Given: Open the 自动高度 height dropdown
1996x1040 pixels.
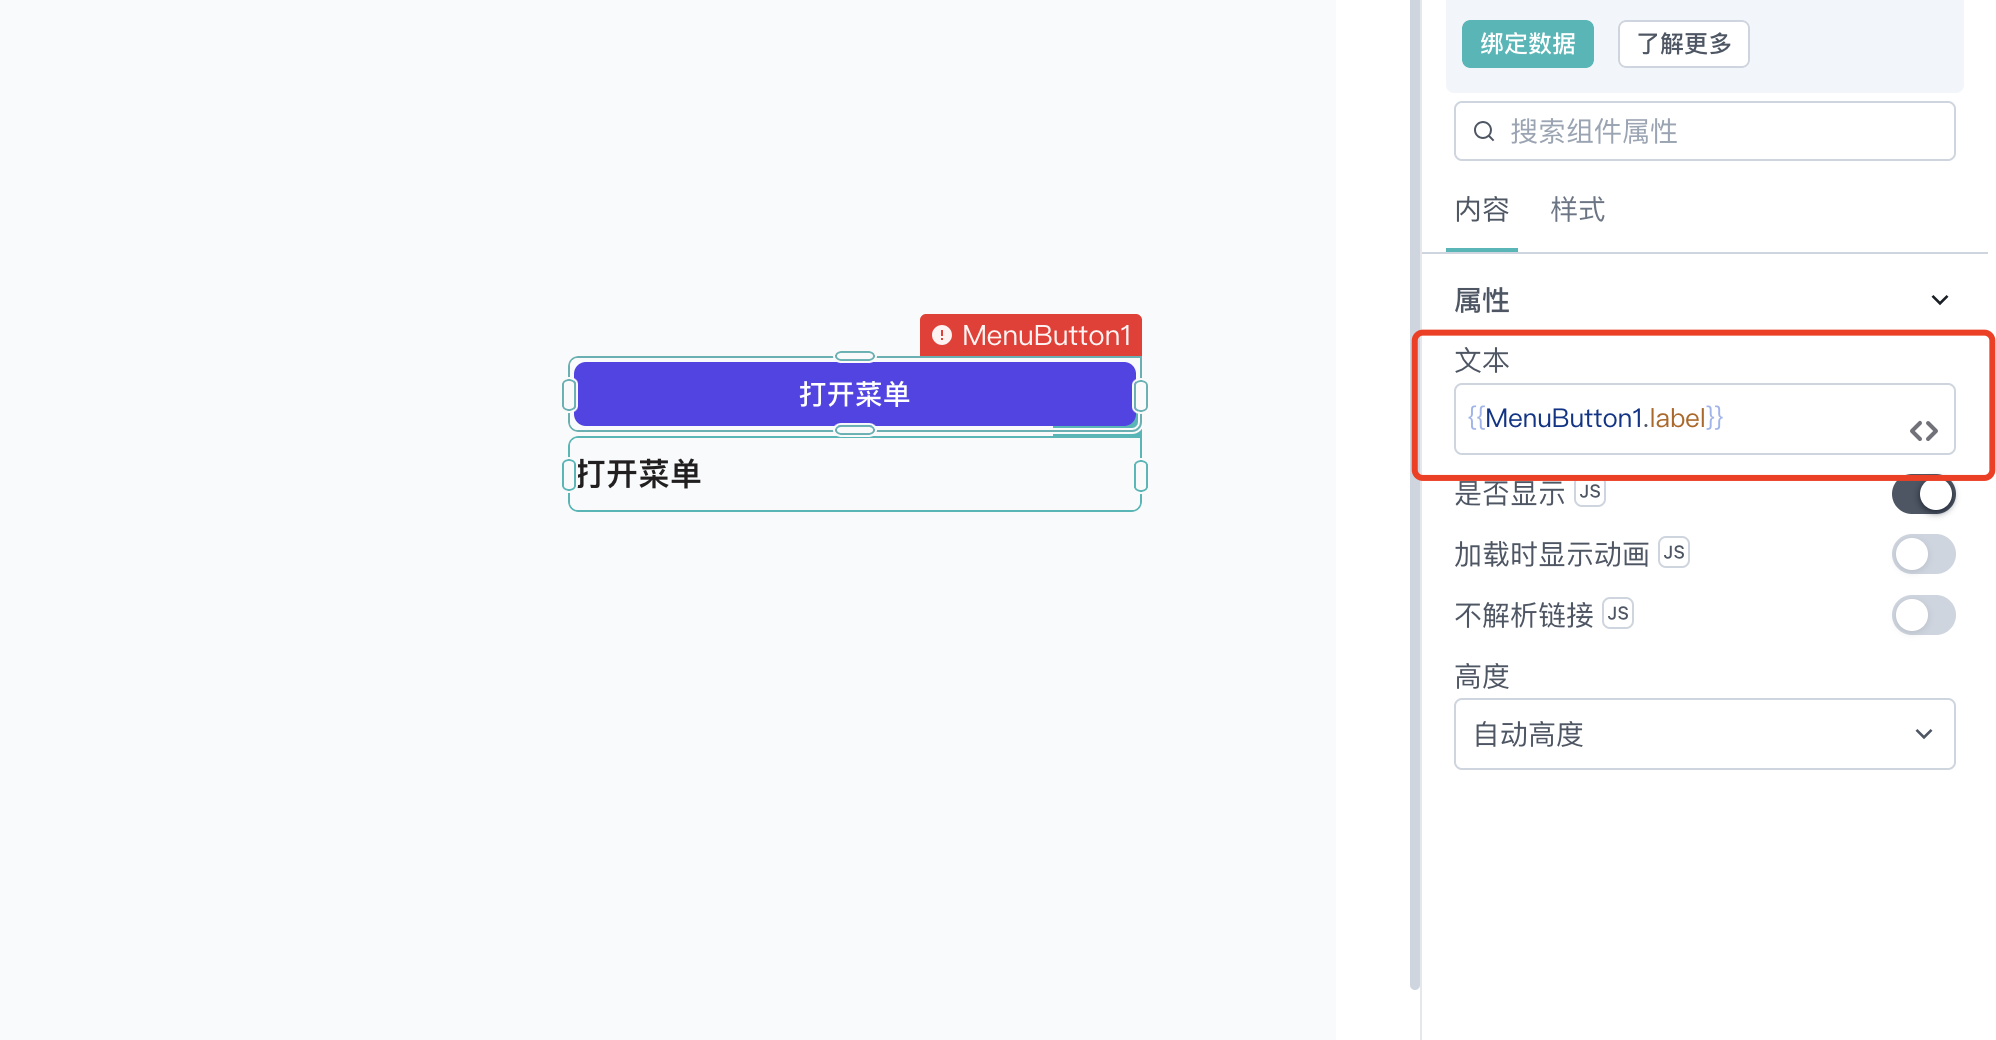Looking at the screenshot, I should click(x=1705, y=734).
